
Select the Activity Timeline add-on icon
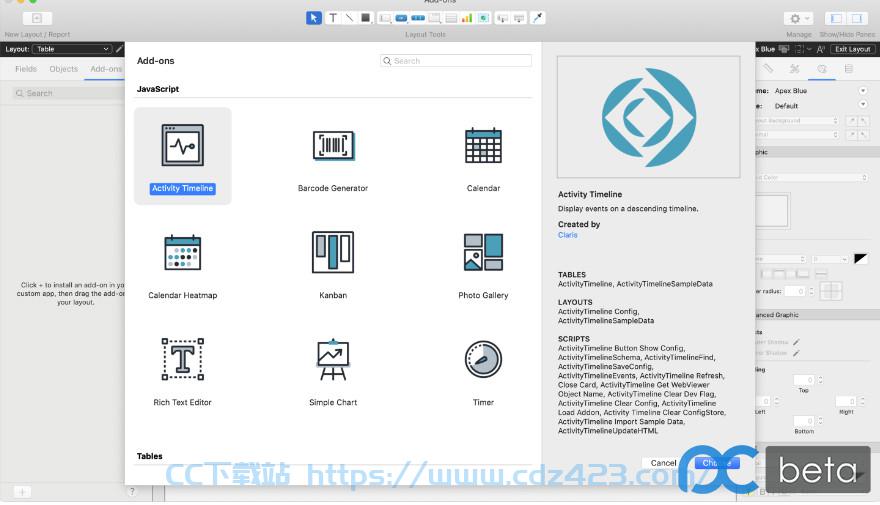point(182,145)
